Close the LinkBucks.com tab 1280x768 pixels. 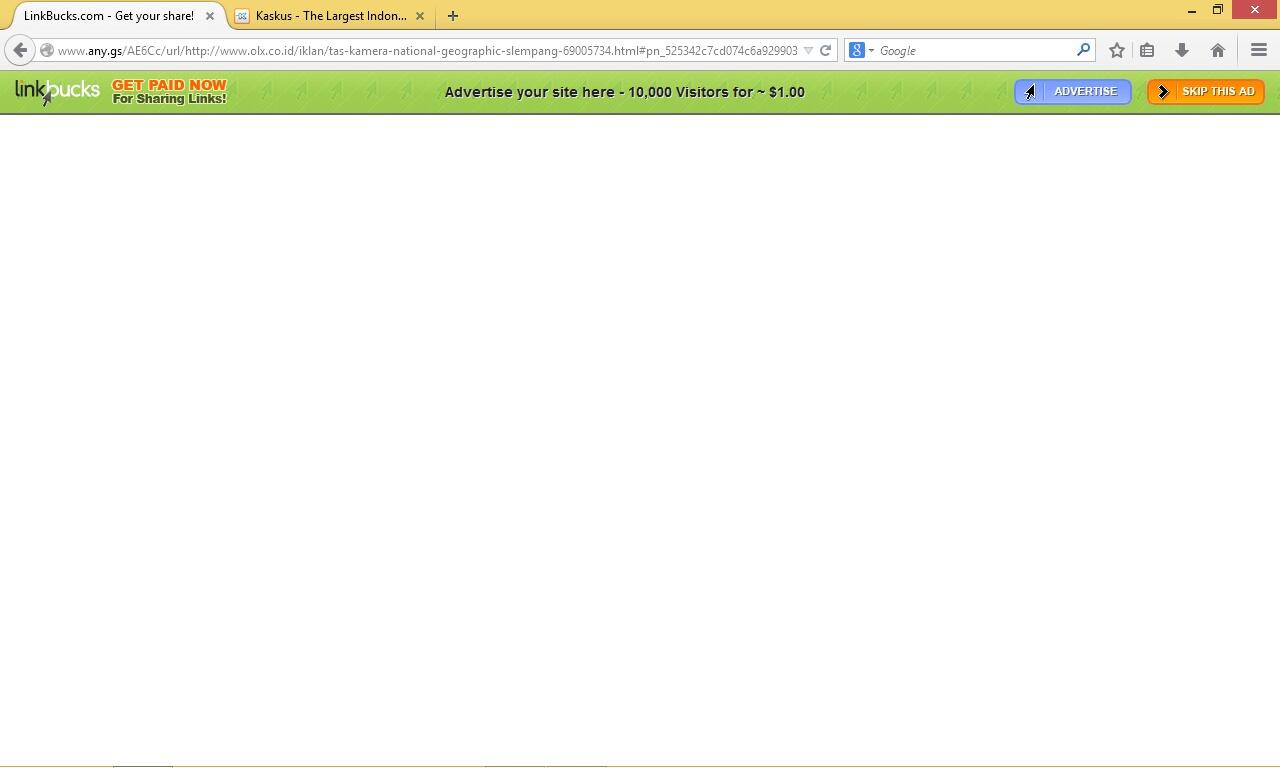click(210, 16)
